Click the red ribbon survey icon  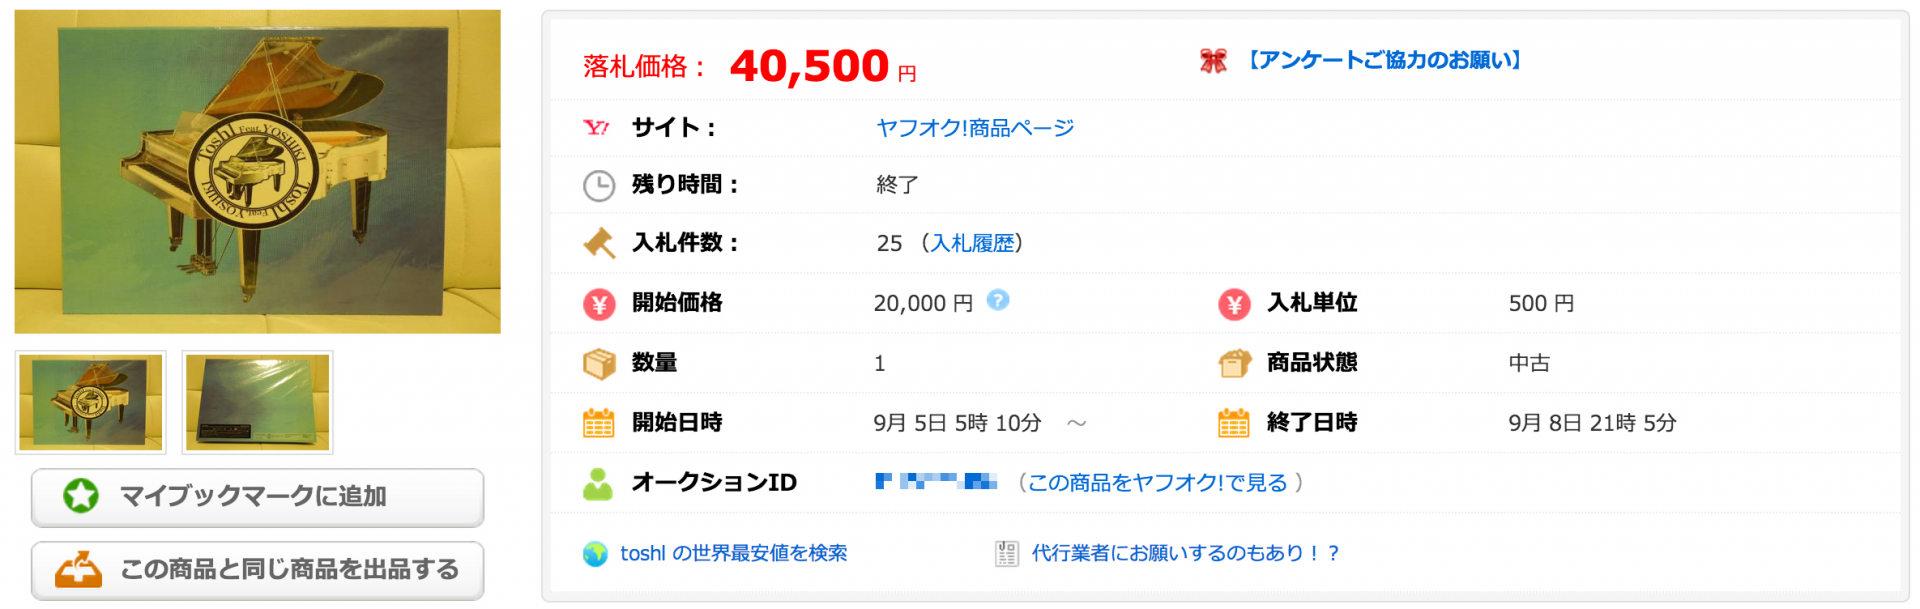1213,61
